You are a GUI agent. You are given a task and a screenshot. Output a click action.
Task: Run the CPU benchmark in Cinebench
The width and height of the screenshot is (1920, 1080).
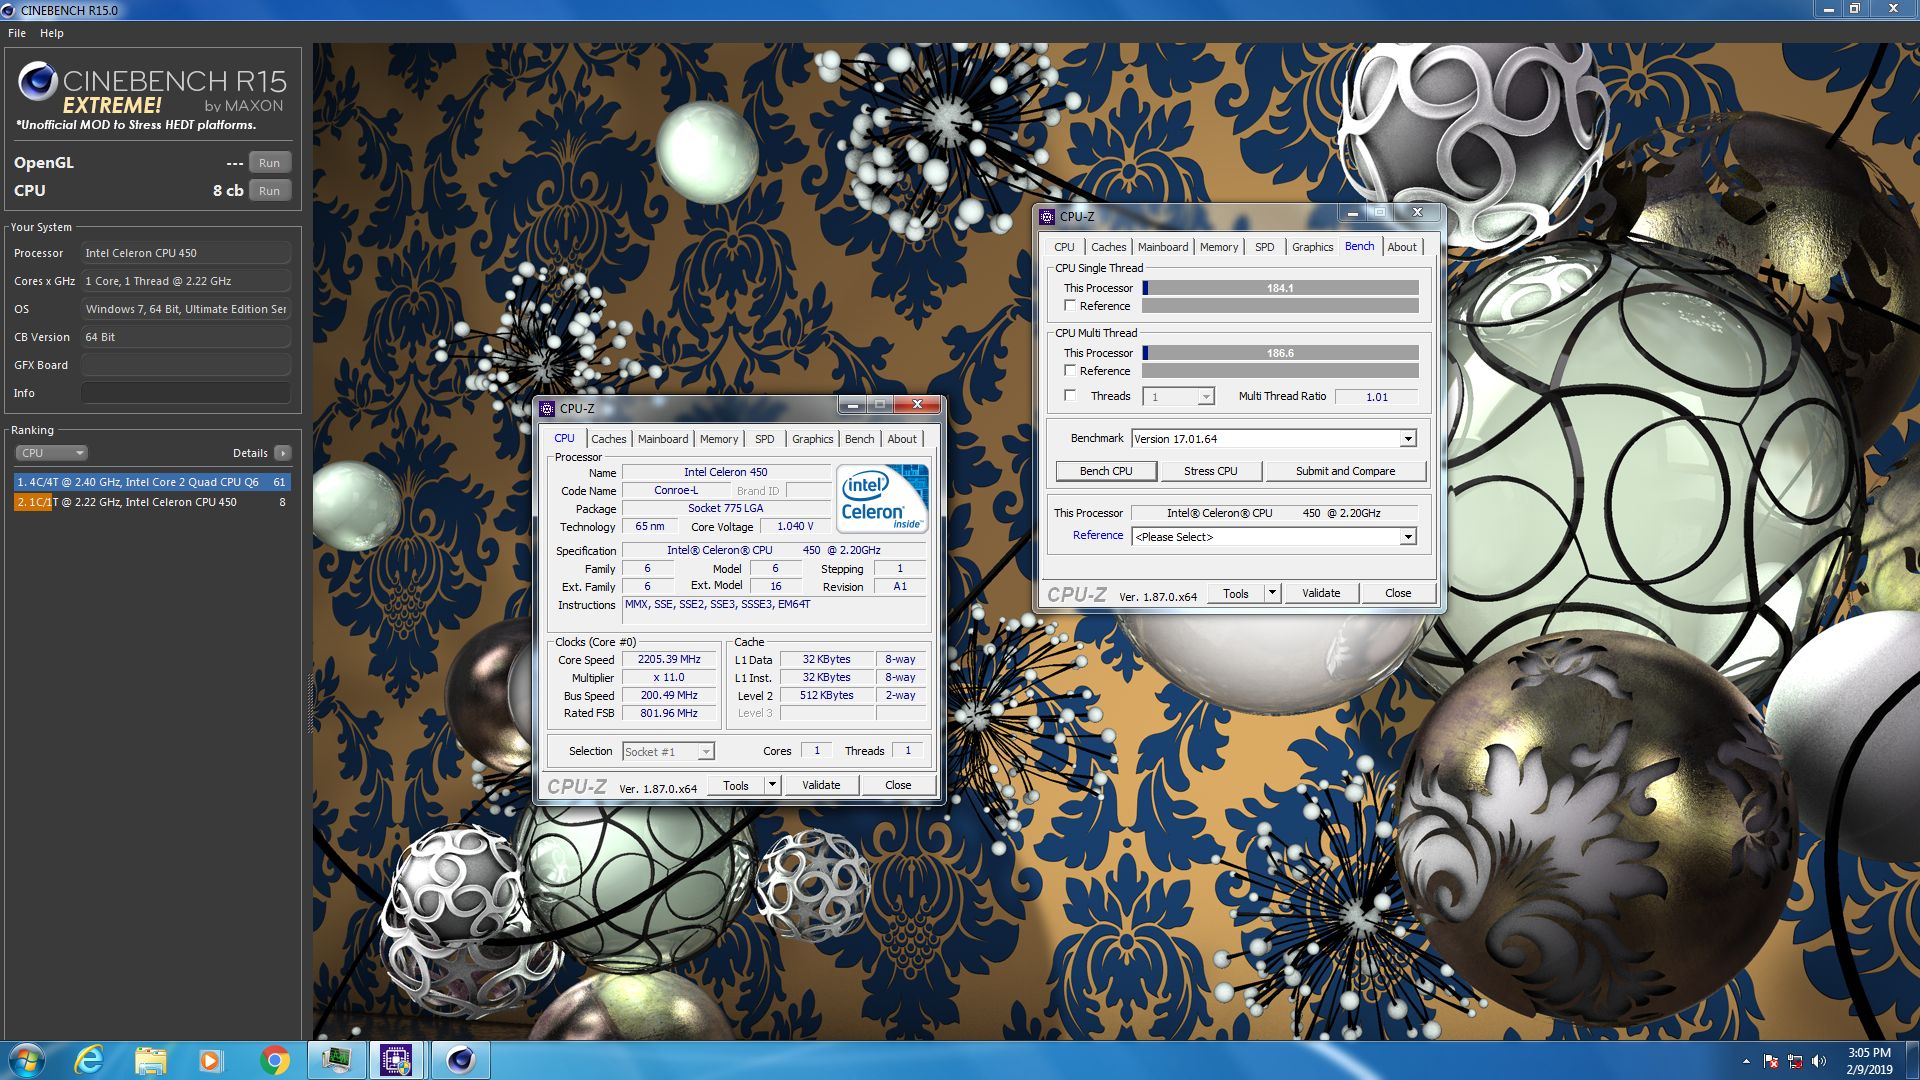[x=270, y=191]
